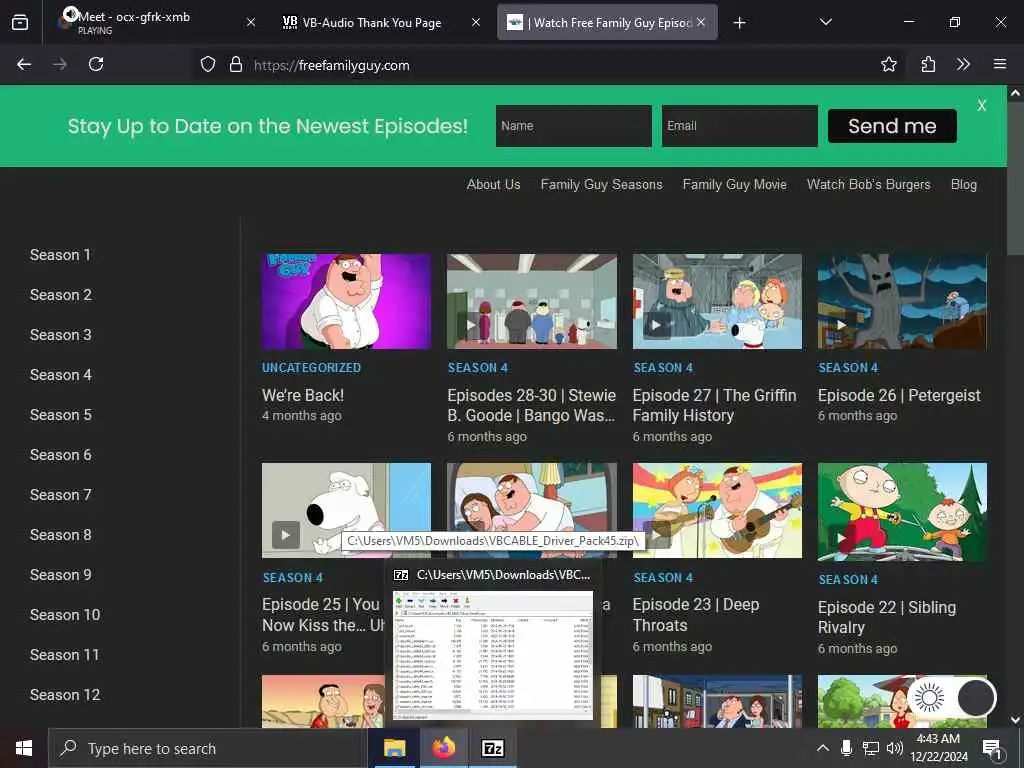Viewport: 1024px width, 768px height.
Task: Select Season 10 in sidebar
Action: point(65,615)
